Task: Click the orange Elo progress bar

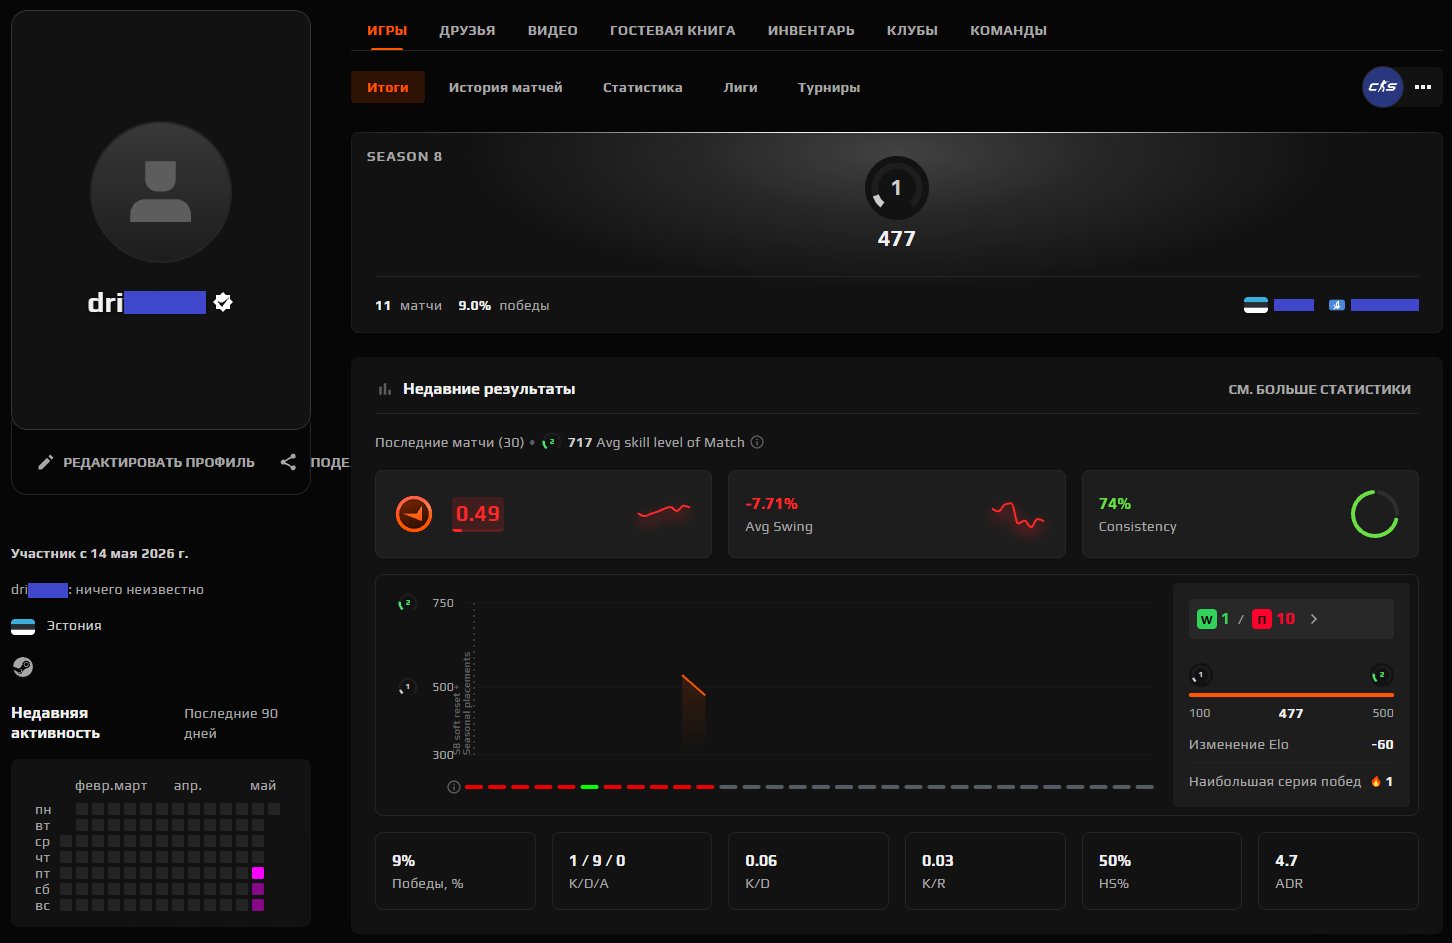Action: point(1291,694)
